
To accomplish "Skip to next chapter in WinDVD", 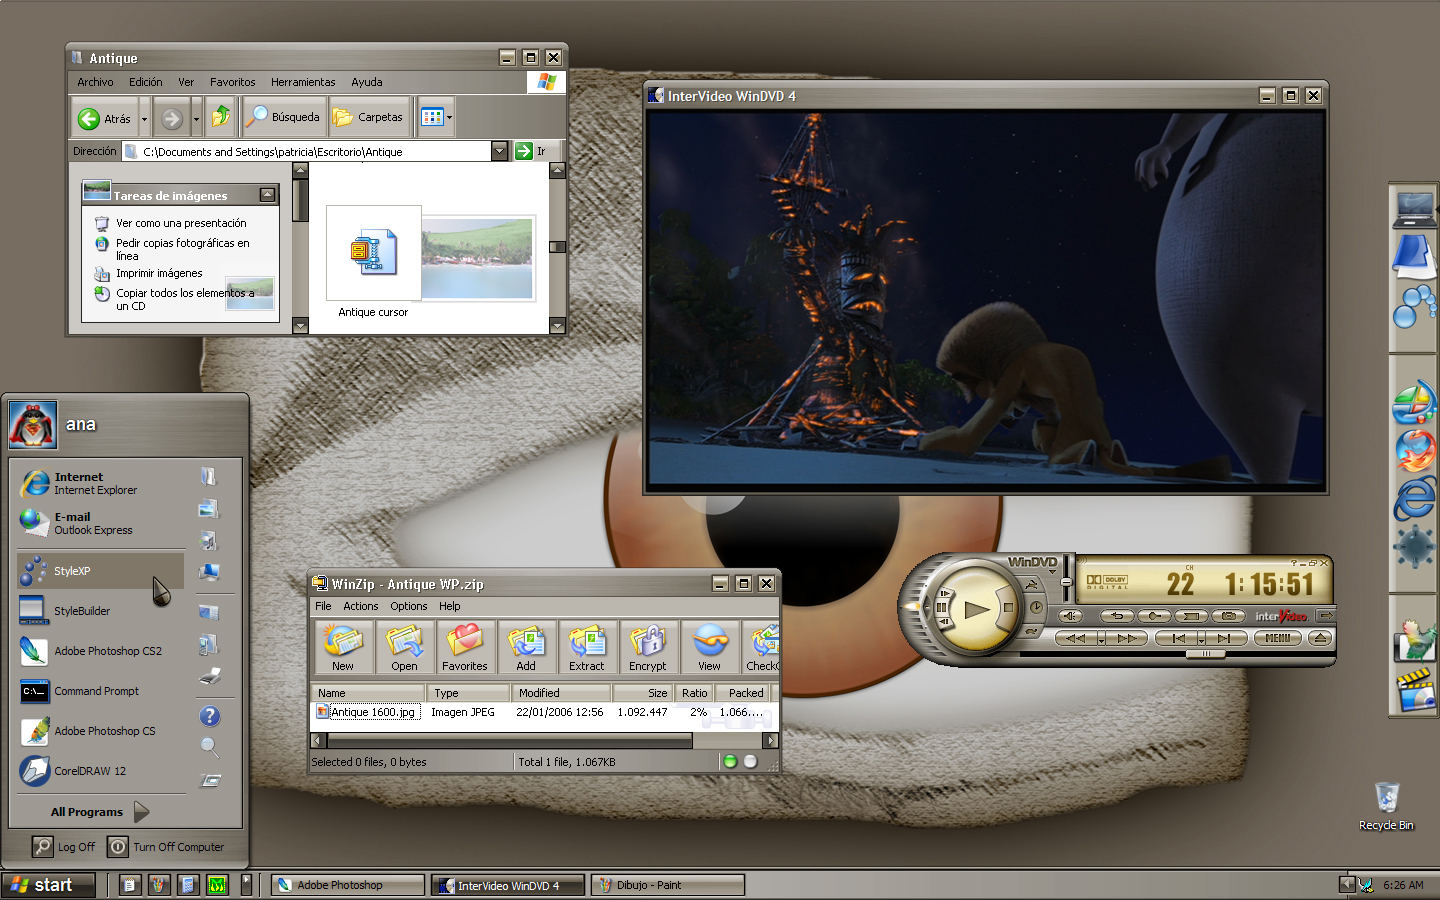I will 1225,638.
